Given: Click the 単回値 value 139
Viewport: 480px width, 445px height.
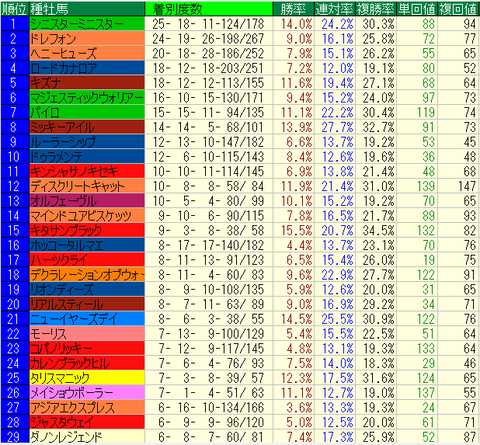Looking at the screenshot, I should point(417,186).
